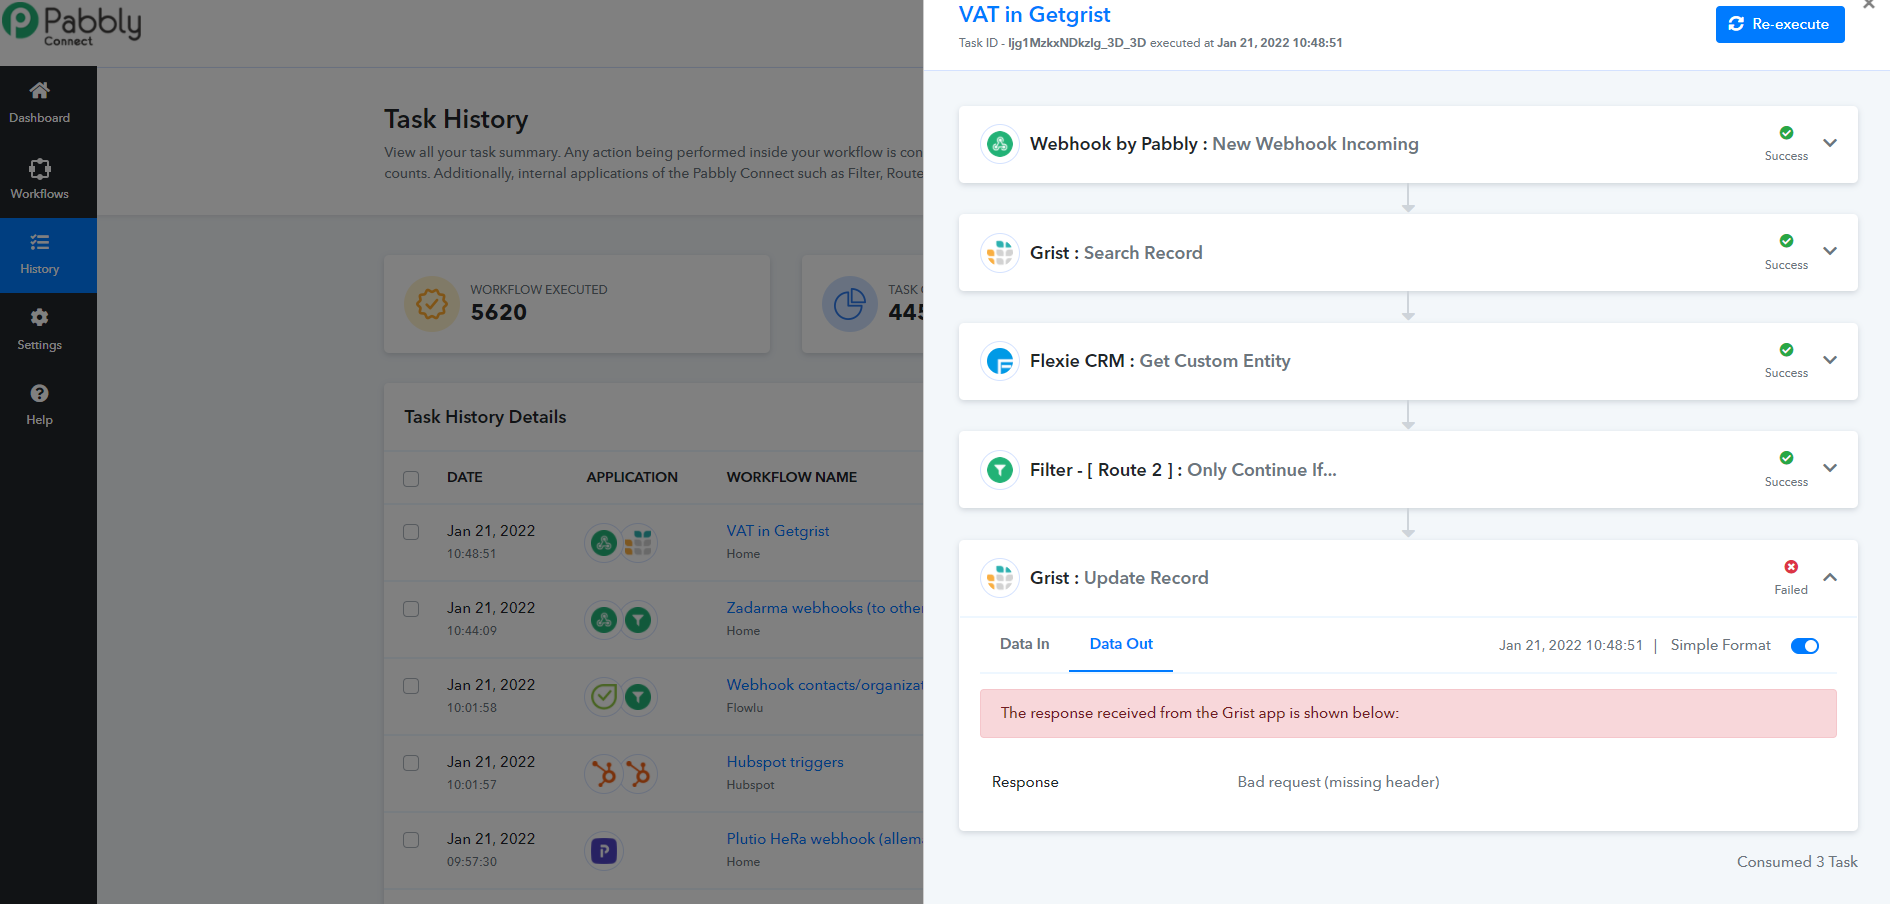The image size is (1890, 904).
Task: Click the Flowlu check icon in the Webhook contacts row
Action: point(604,697)
